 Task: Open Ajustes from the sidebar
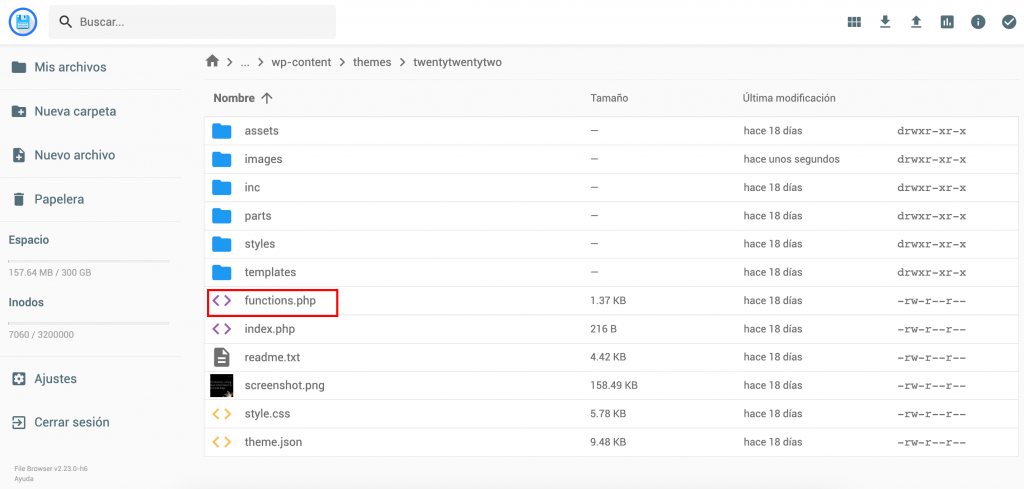point(55,379)
